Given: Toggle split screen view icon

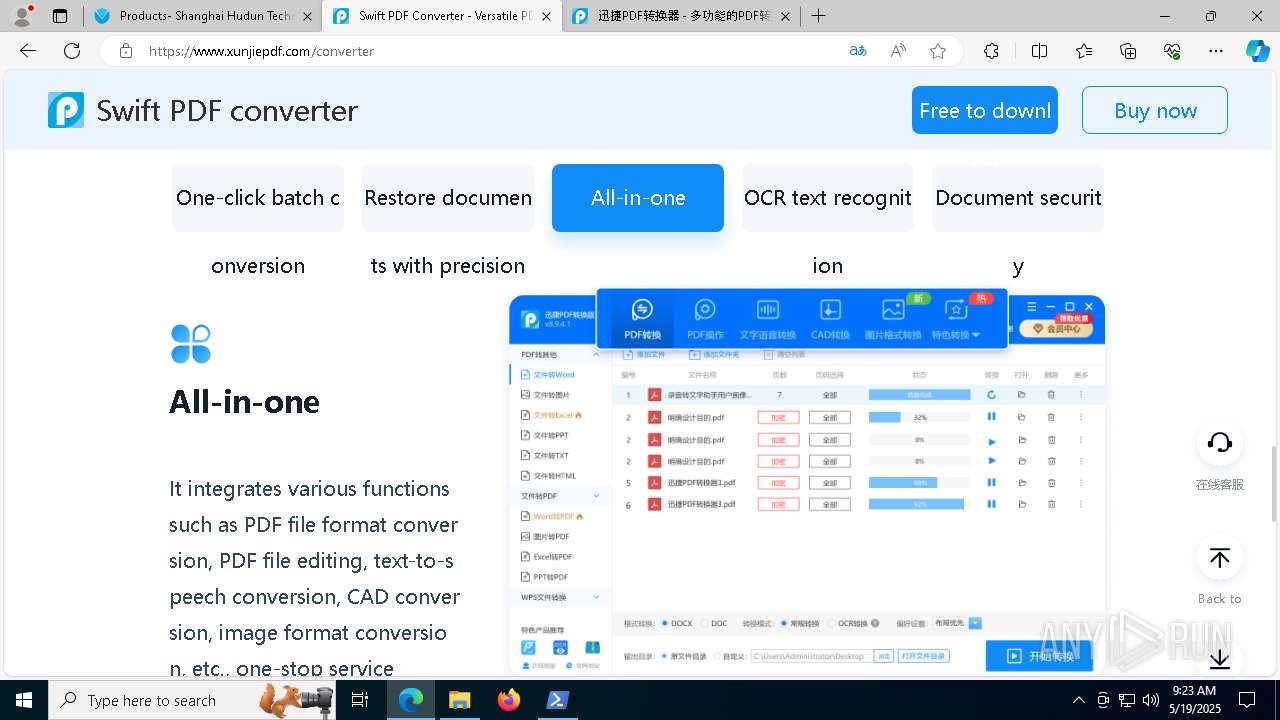Looking at the screenshot, I should (x=1039, y=51).
